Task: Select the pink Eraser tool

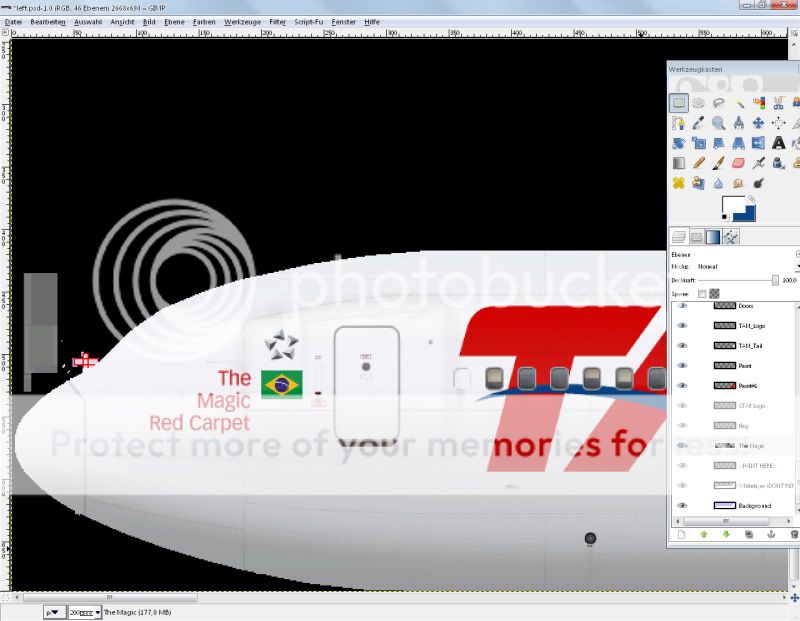Action: click(x=738, y=163)
